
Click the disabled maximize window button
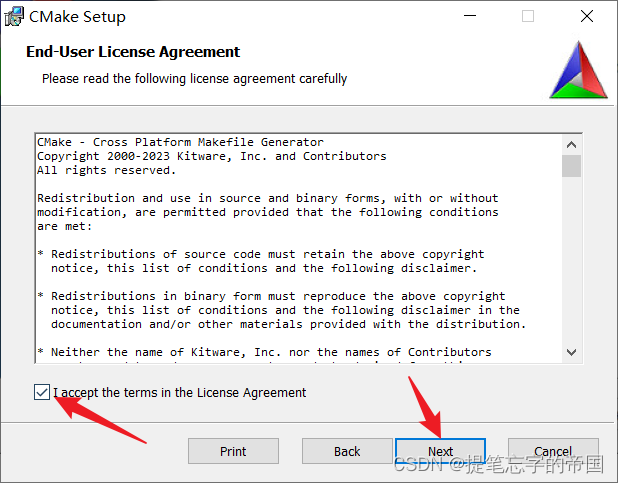[x=528, y=16]
